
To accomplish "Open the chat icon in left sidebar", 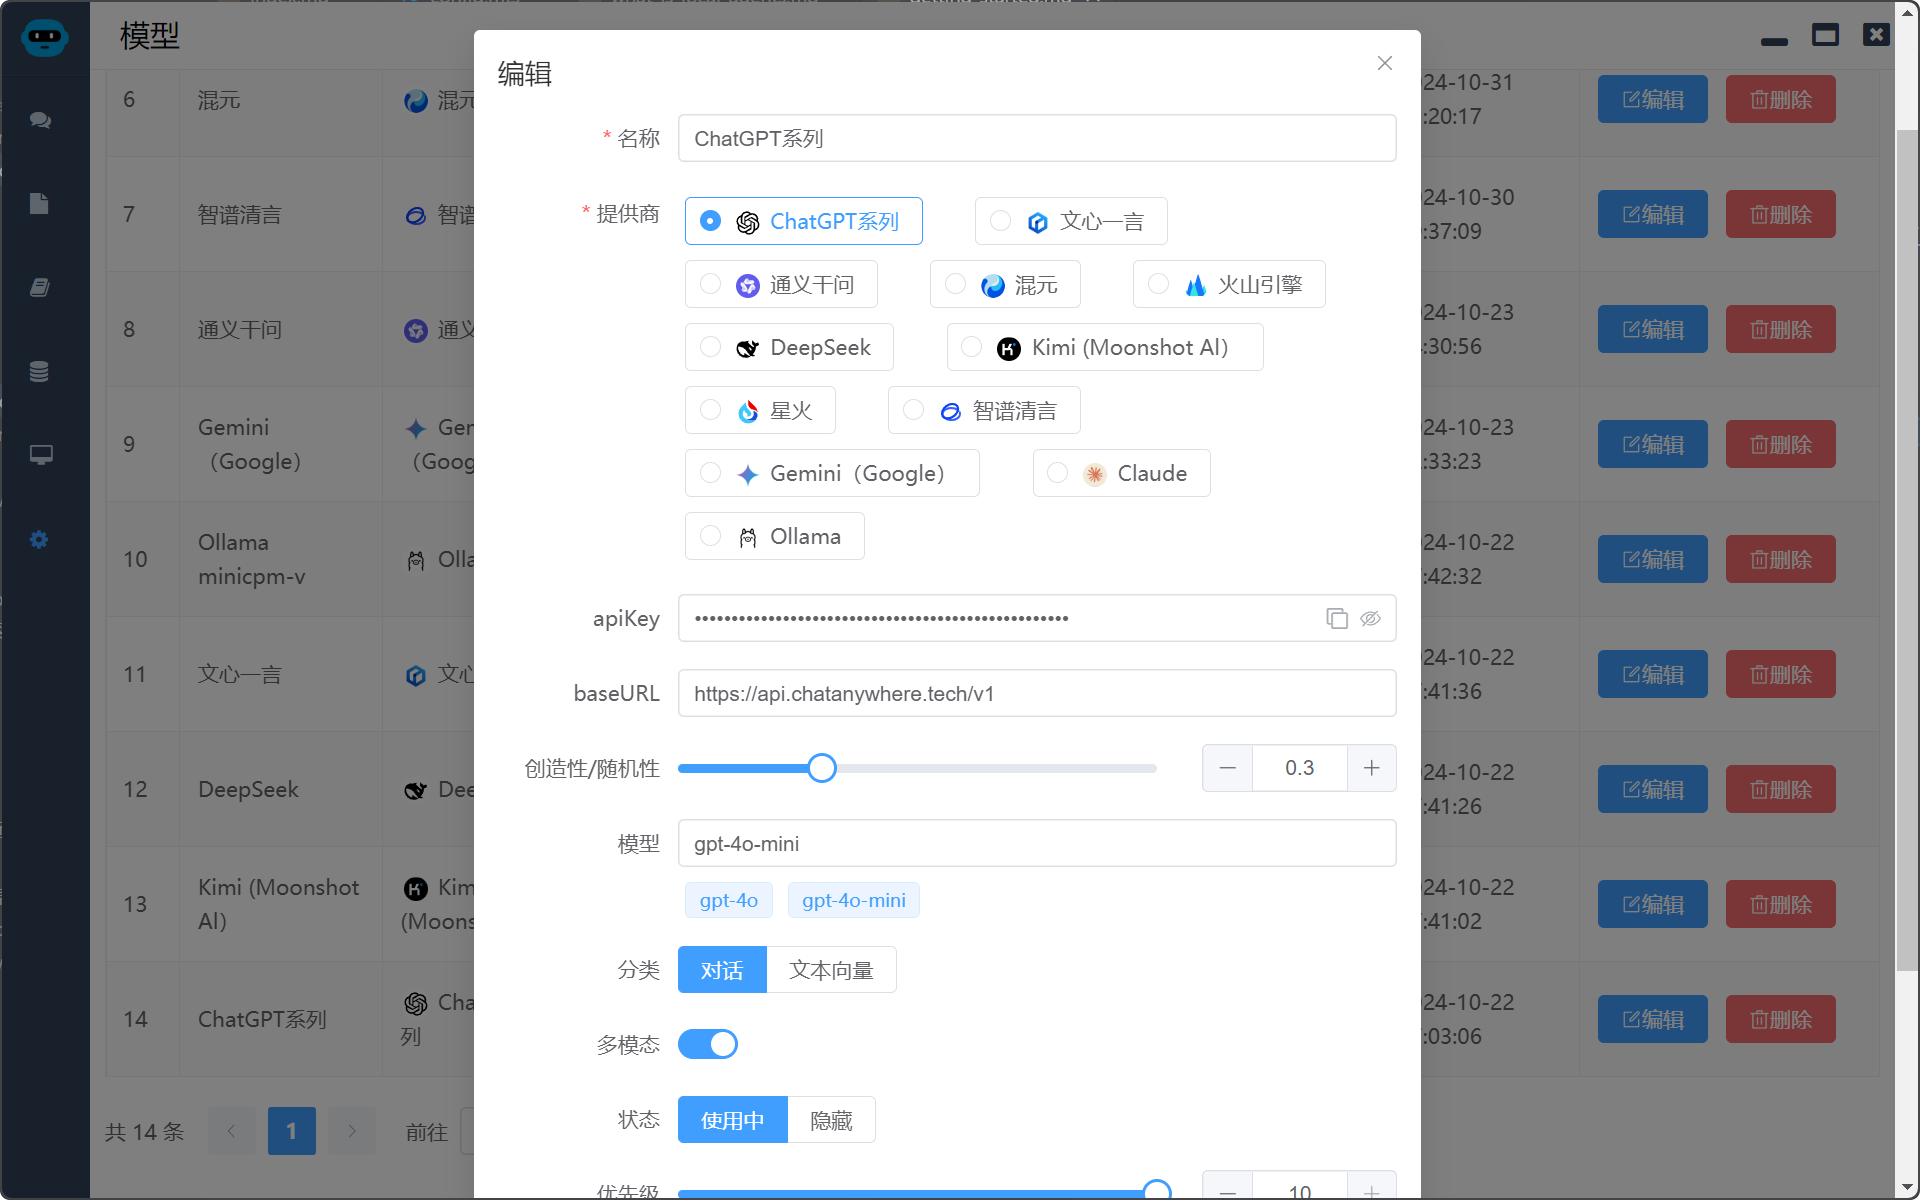I will (40, 120).
